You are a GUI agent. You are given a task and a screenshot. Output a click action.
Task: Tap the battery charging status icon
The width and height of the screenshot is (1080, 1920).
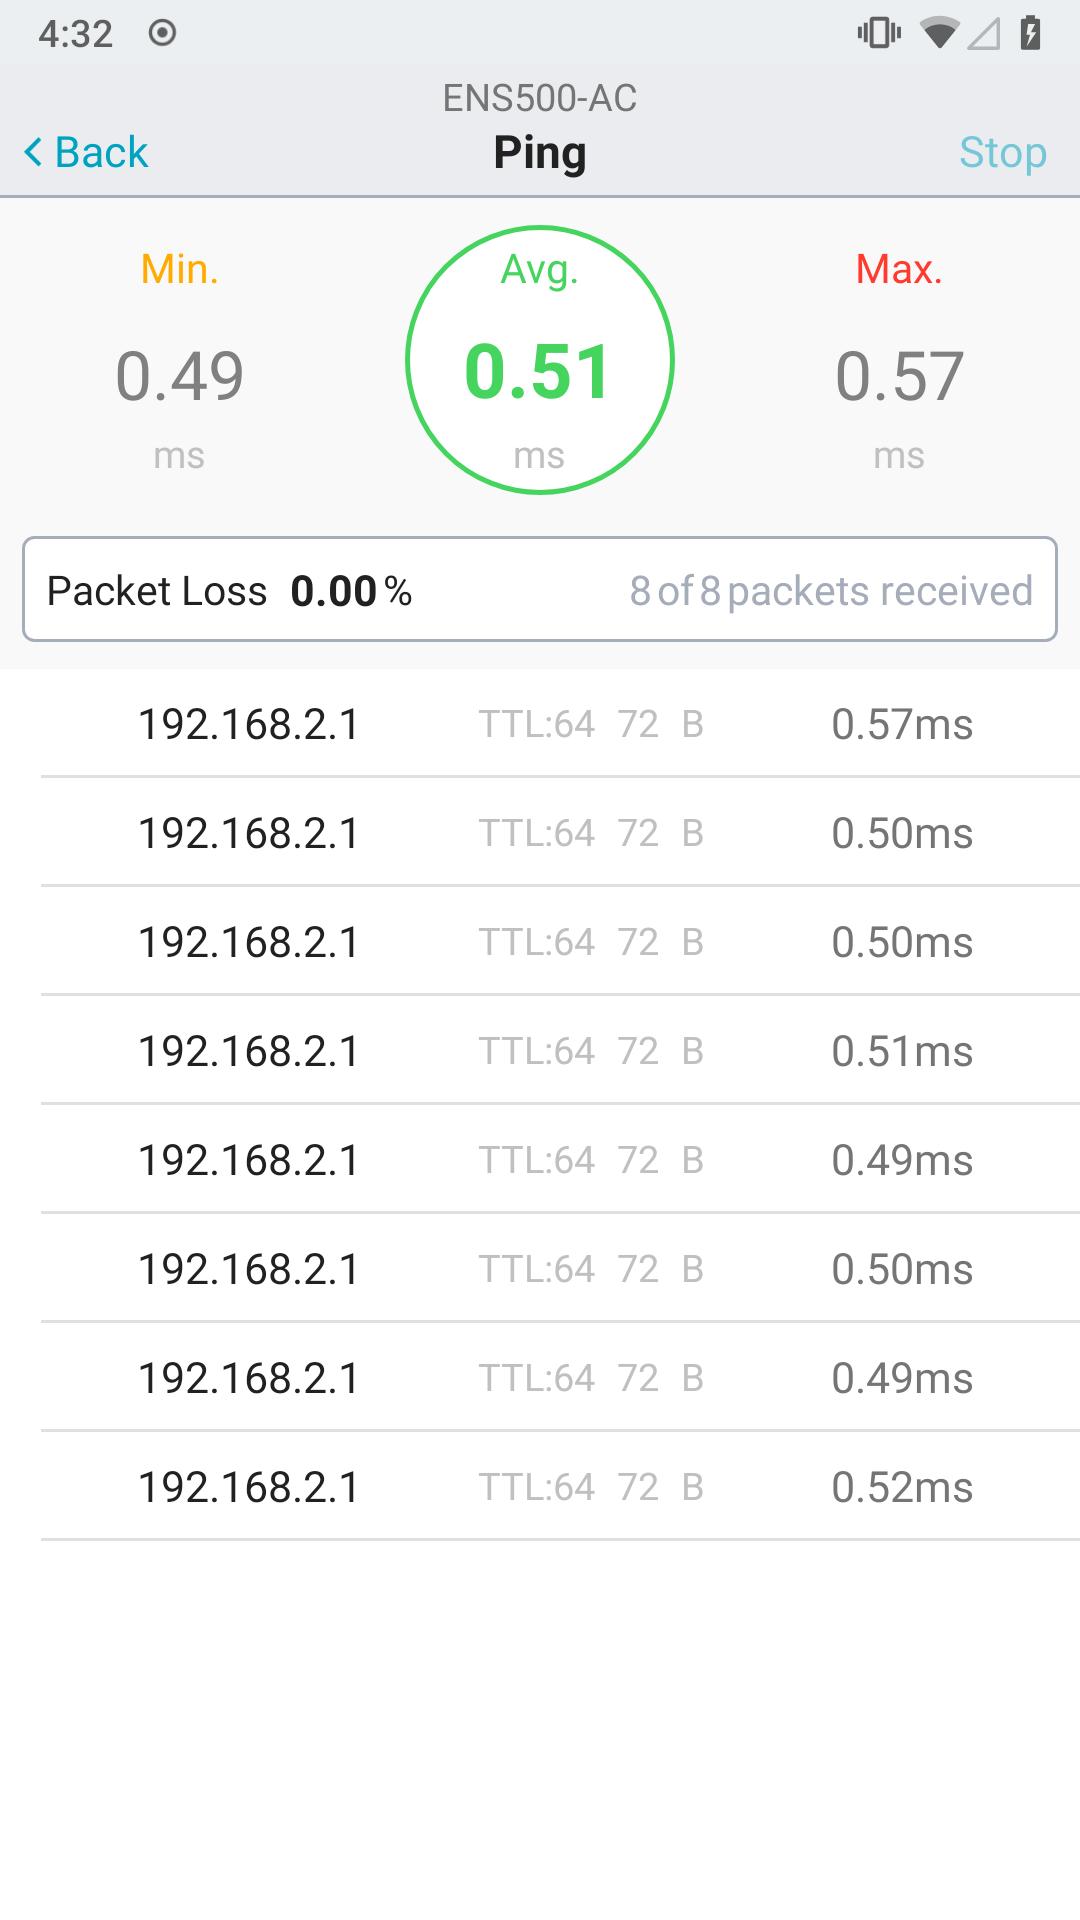tap(1030, 34)
